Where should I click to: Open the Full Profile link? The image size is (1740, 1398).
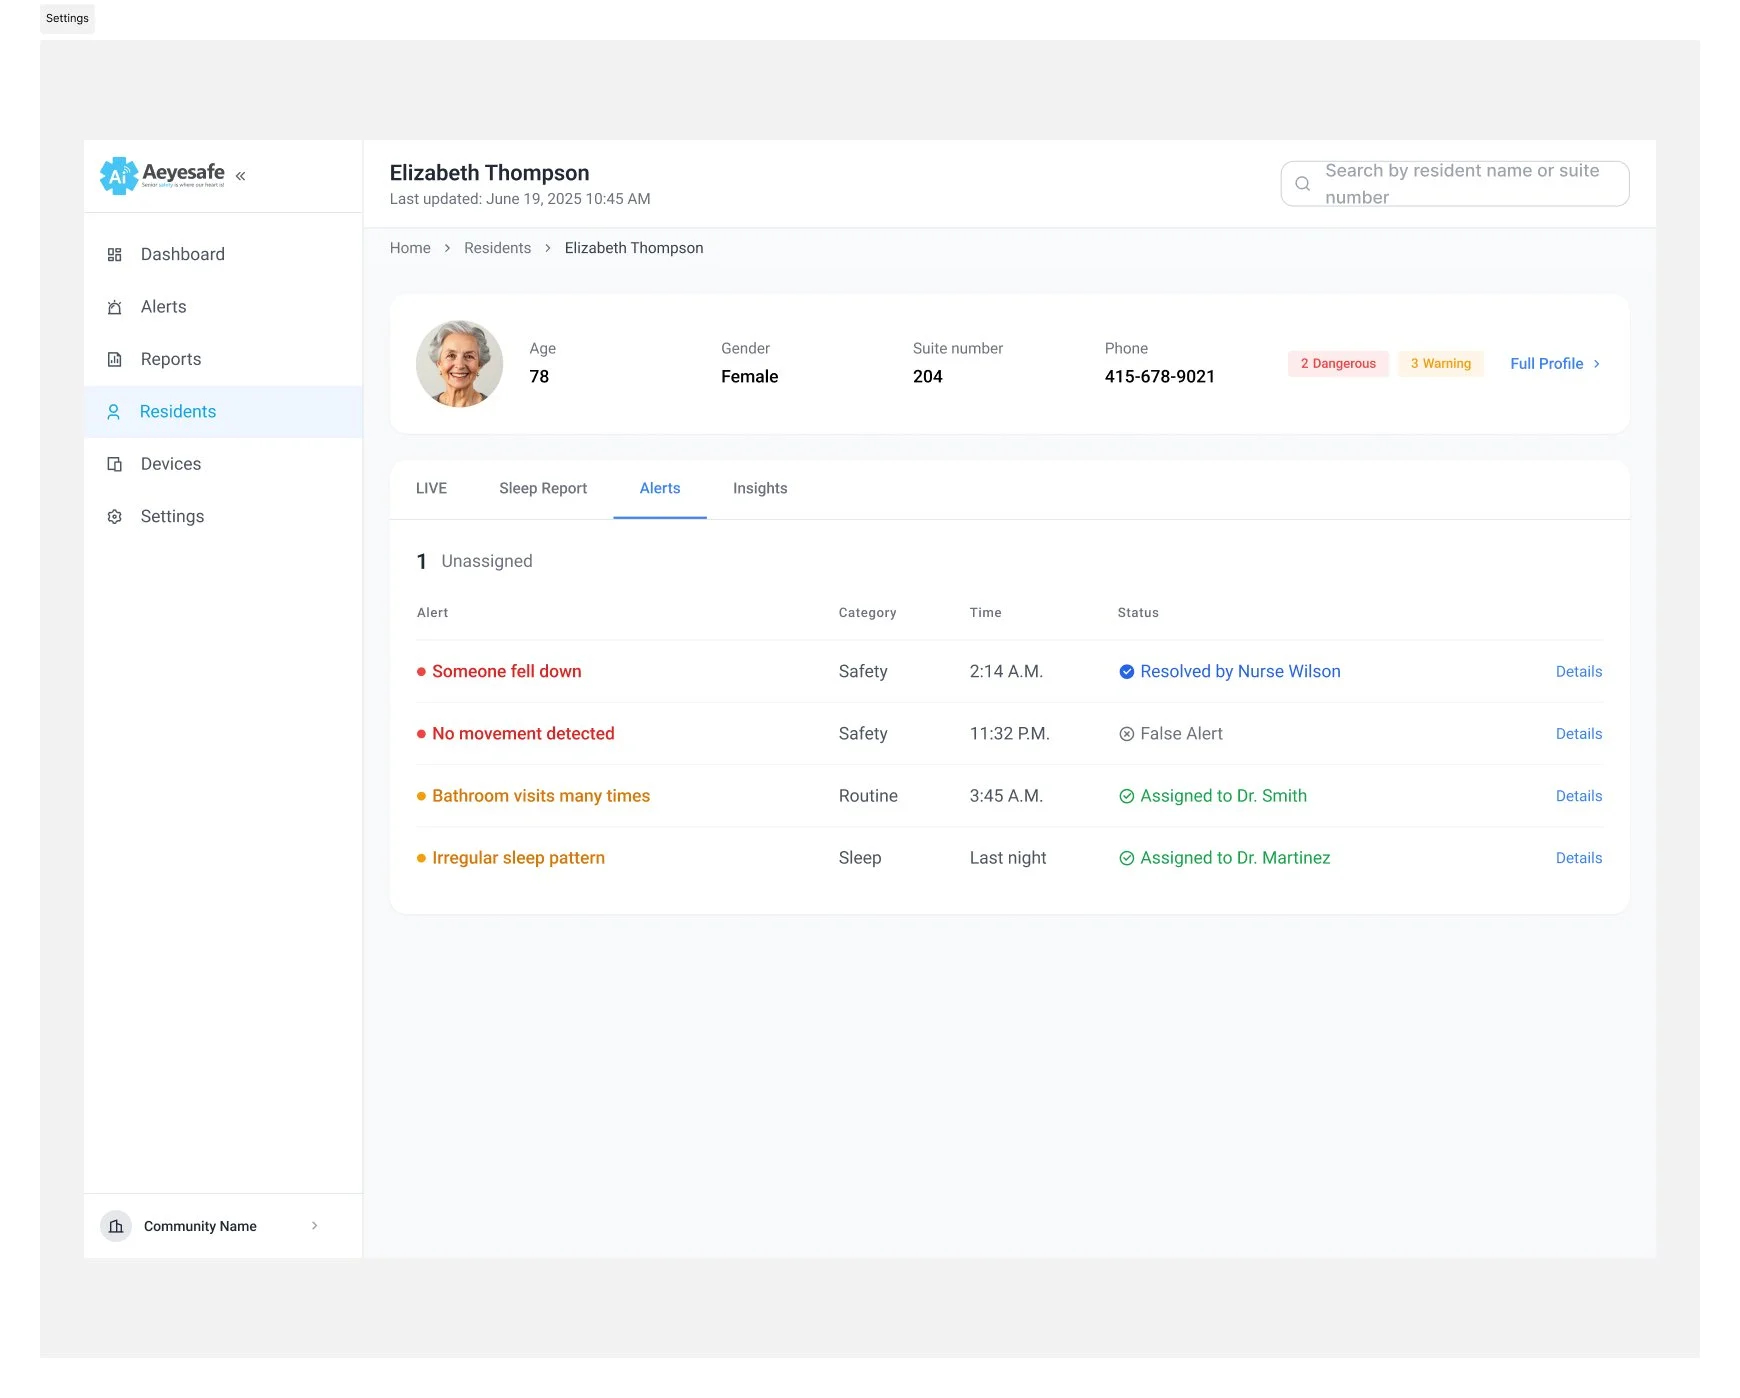pyautogui.click(x=1555, y=364)
